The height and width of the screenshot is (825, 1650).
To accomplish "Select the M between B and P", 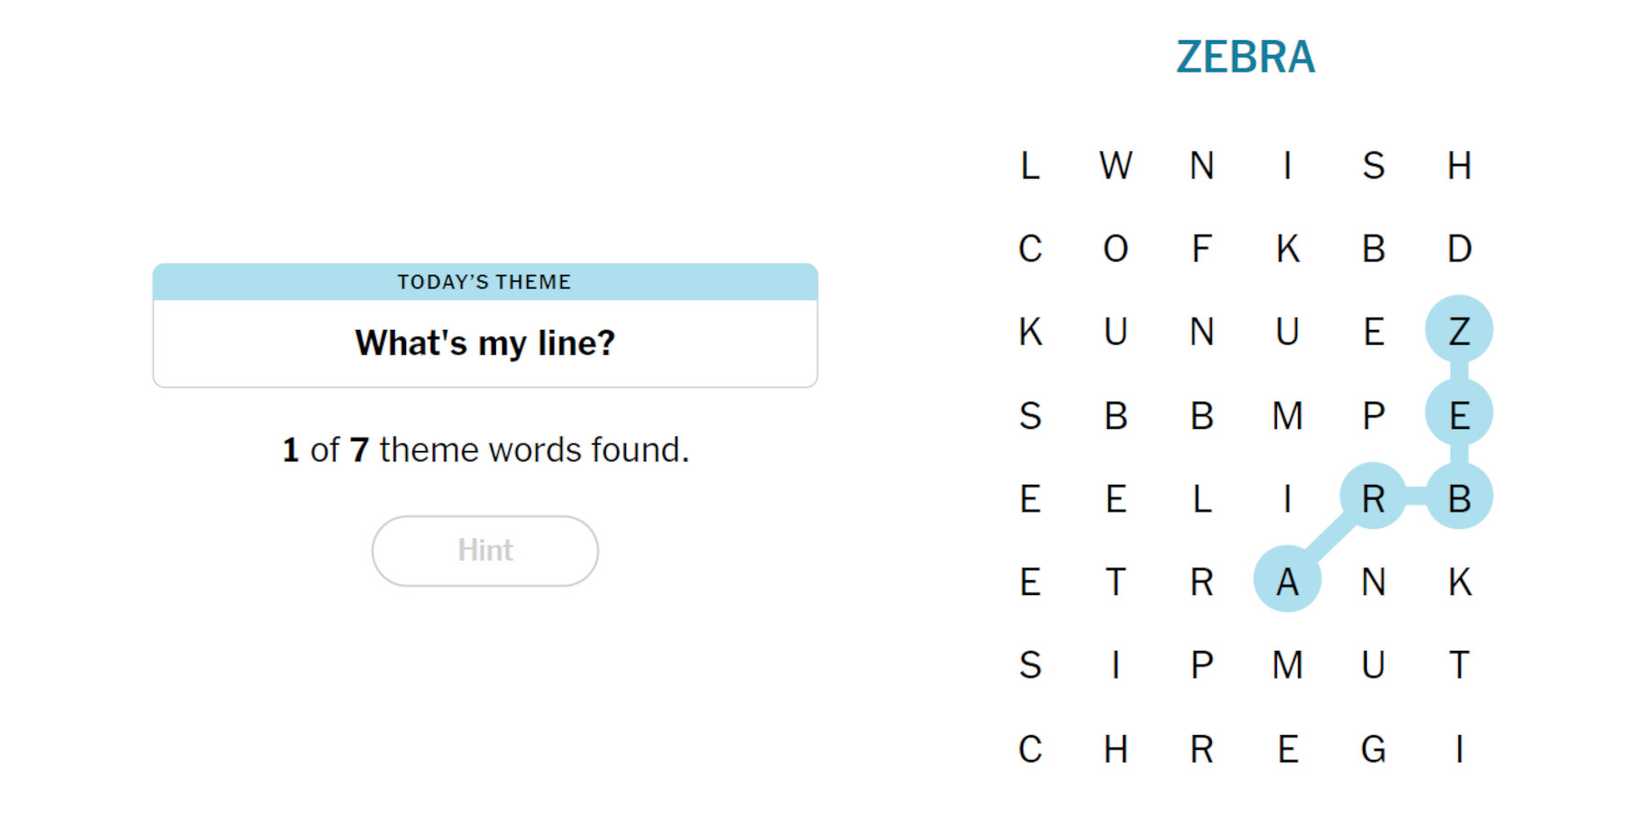I will click(1287, 414).
